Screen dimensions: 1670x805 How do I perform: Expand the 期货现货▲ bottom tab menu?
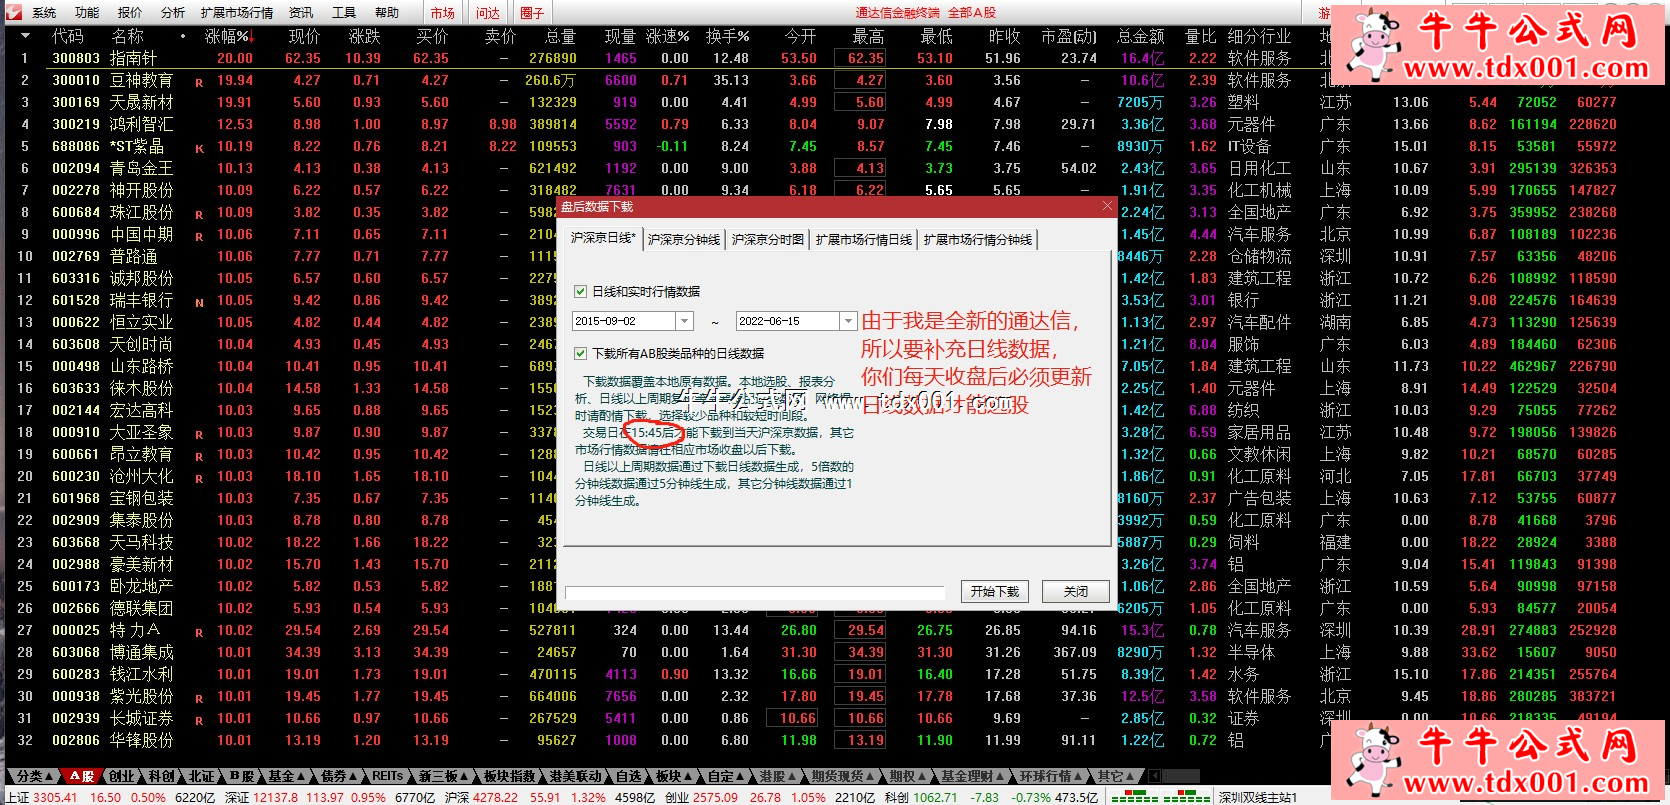click(843, 776)
